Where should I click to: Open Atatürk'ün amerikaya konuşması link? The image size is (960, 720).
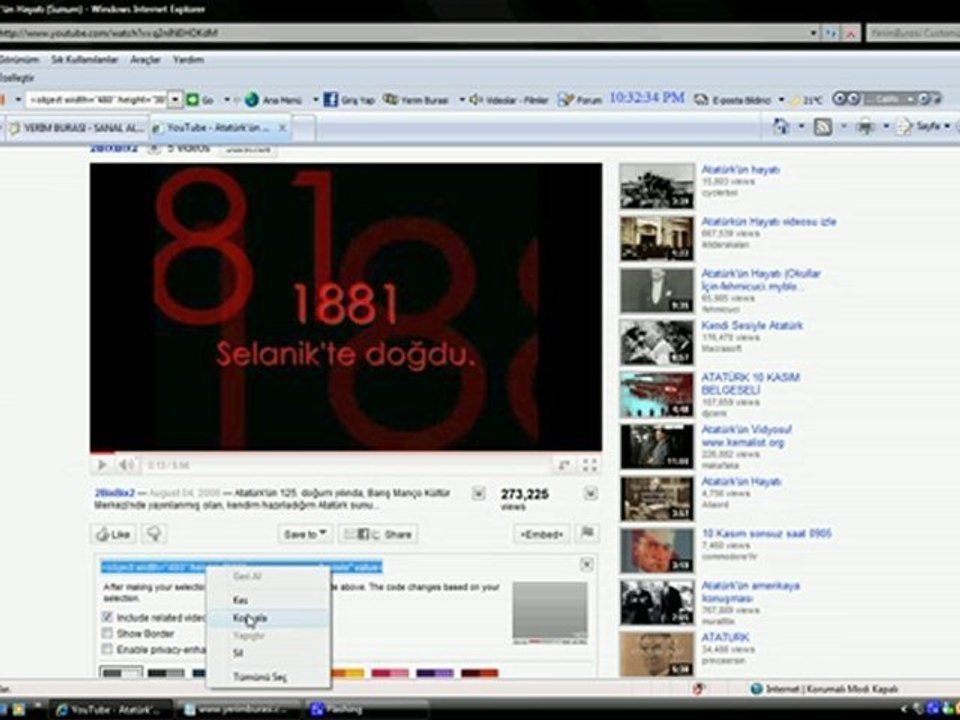pos(751,591)
